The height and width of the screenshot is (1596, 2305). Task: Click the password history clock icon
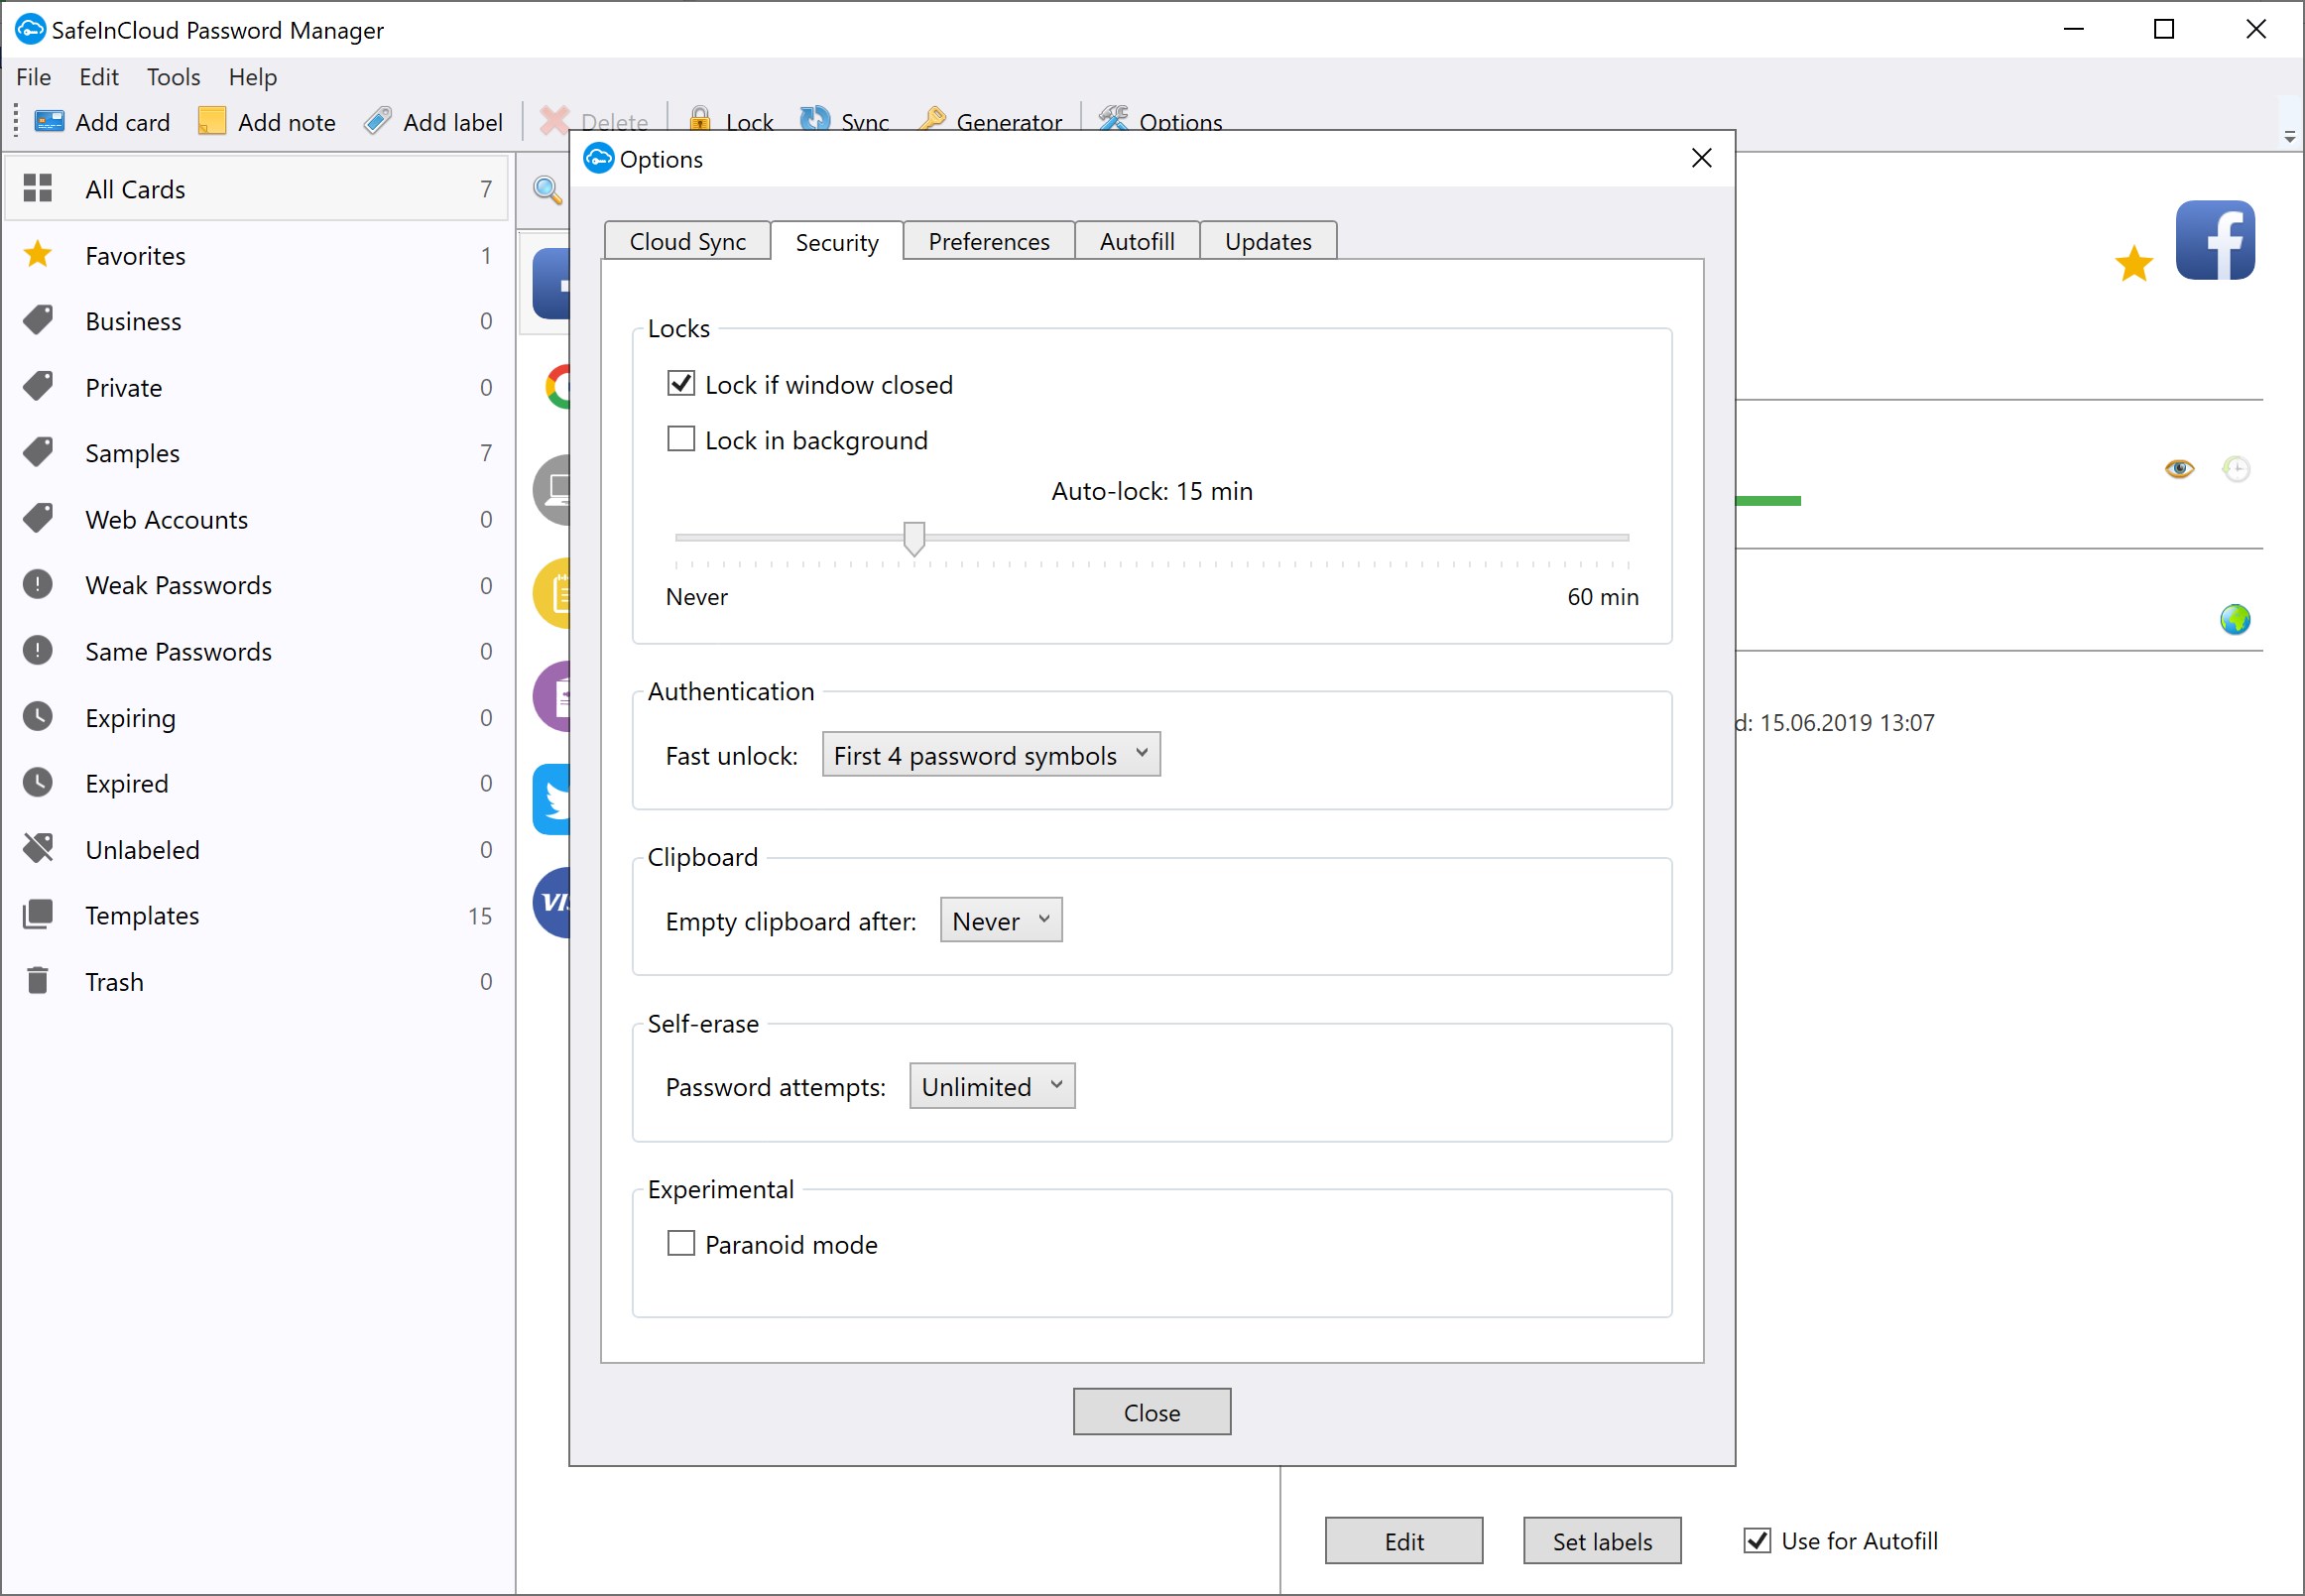pyautogui.click(x=2235, y=468)
